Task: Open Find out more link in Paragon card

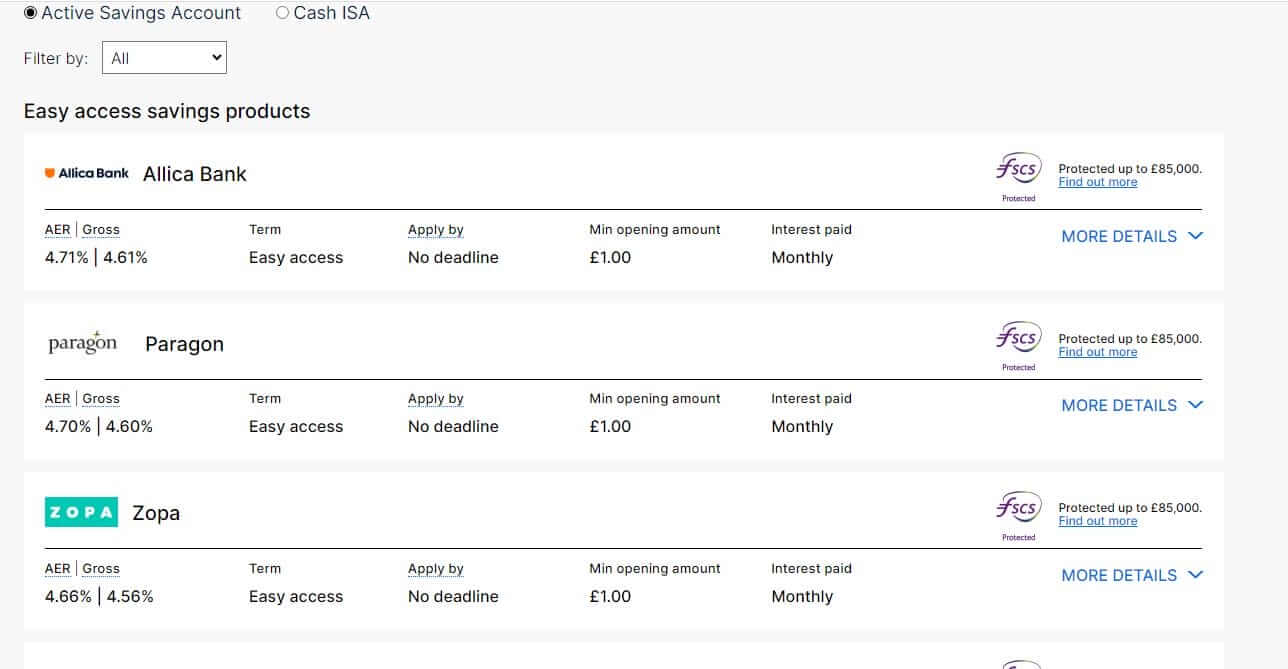Action: pyautogui.click(x=1097, y=352)
